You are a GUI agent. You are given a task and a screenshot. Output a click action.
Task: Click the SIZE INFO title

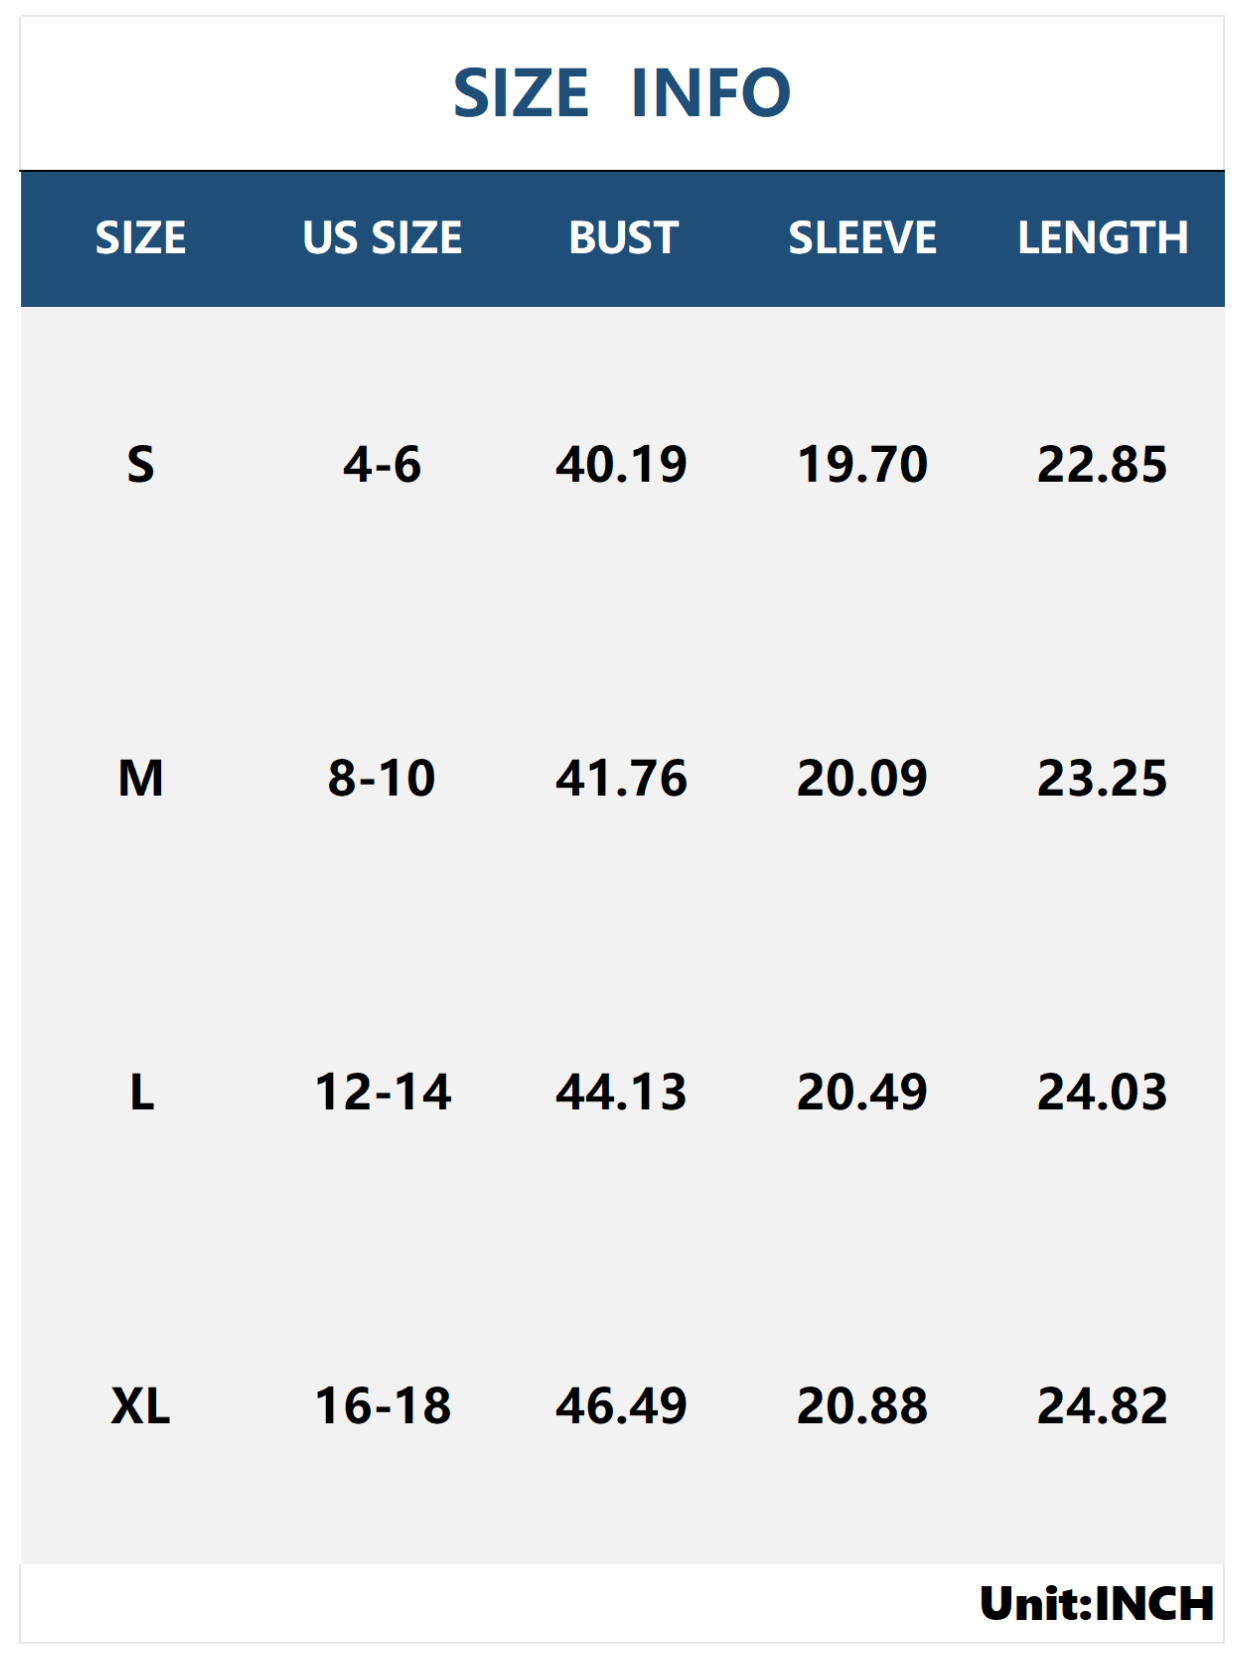[x=621, y=93]
